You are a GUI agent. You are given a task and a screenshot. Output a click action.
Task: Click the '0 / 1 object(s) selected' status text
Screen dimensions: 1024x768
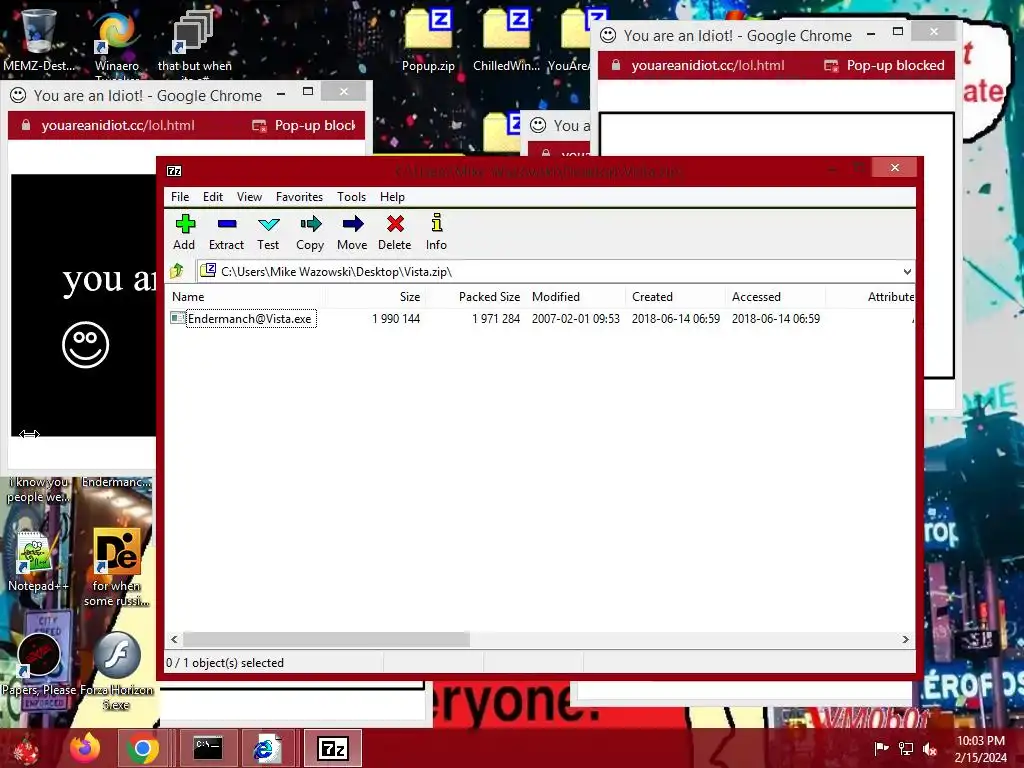(225, 663)
